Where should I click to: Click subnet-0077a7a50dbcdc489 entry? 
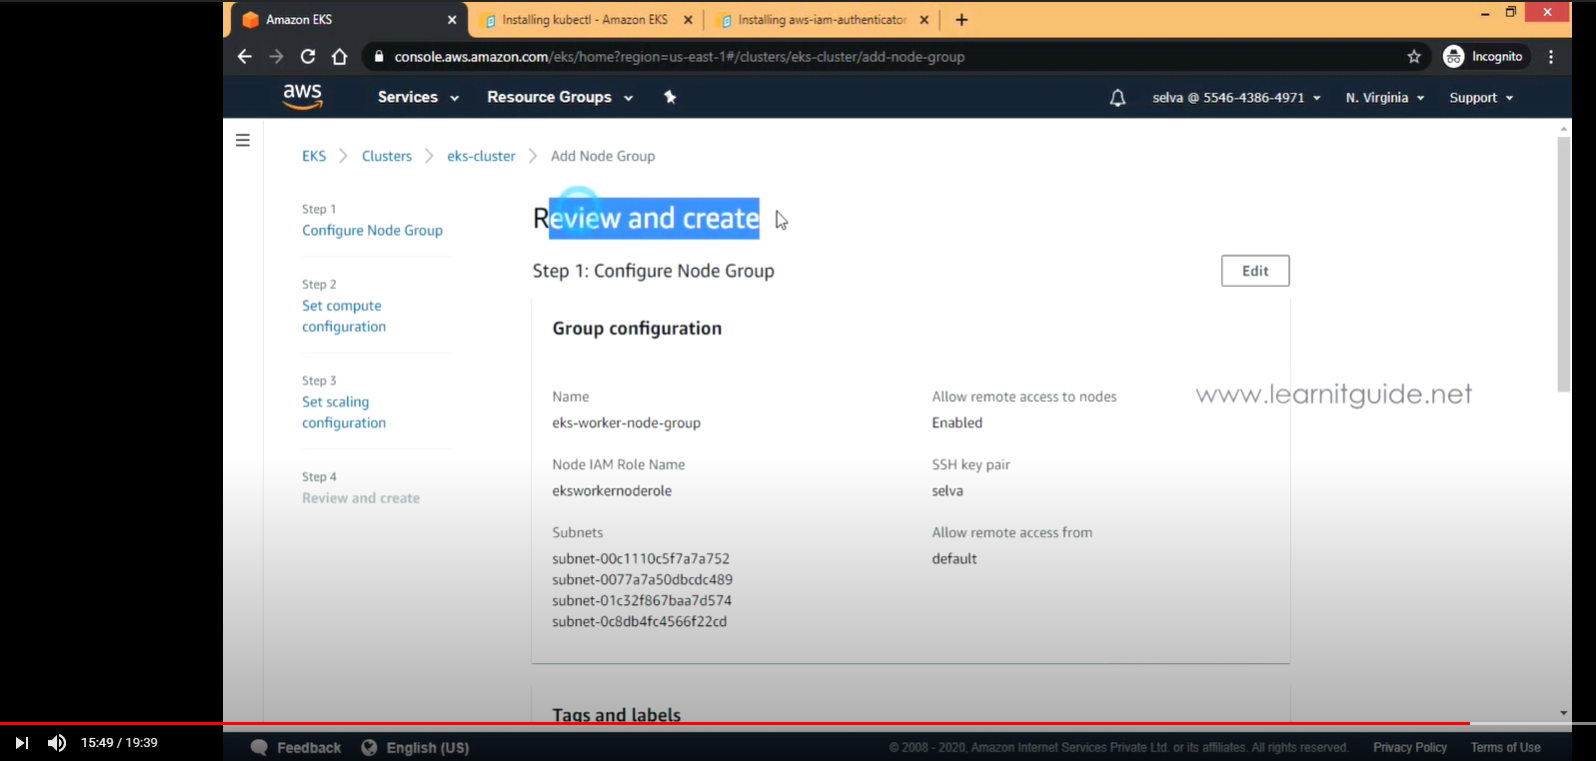click(x=642, y=580)
